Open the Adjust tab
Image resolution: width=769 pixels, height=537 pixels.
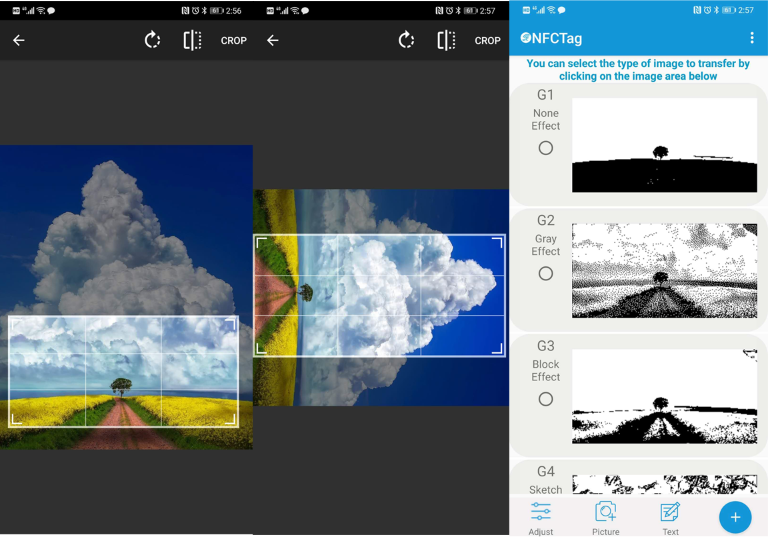click(x=540, y=518)
